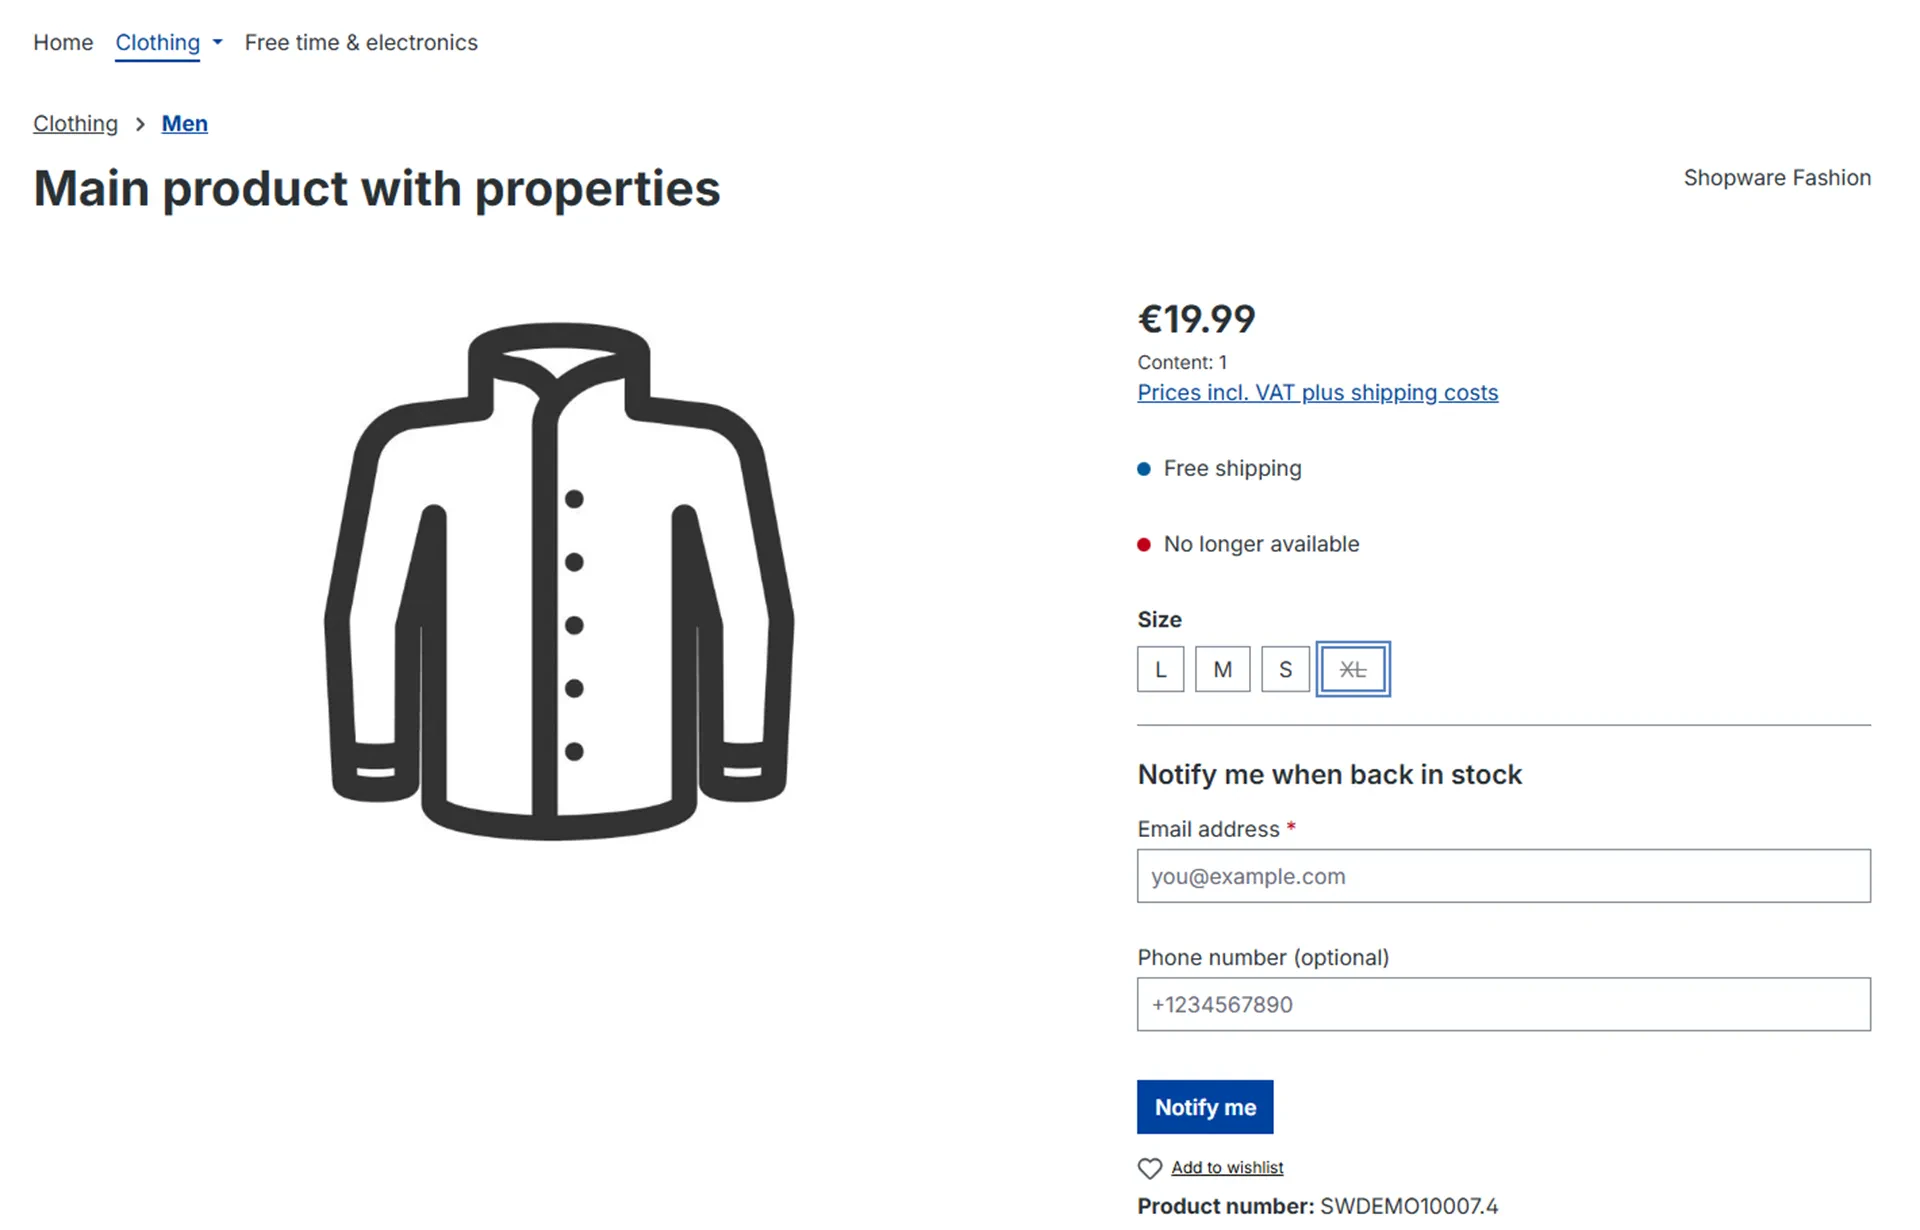Open the Clothing navigation menu item

tap(158, 42)
